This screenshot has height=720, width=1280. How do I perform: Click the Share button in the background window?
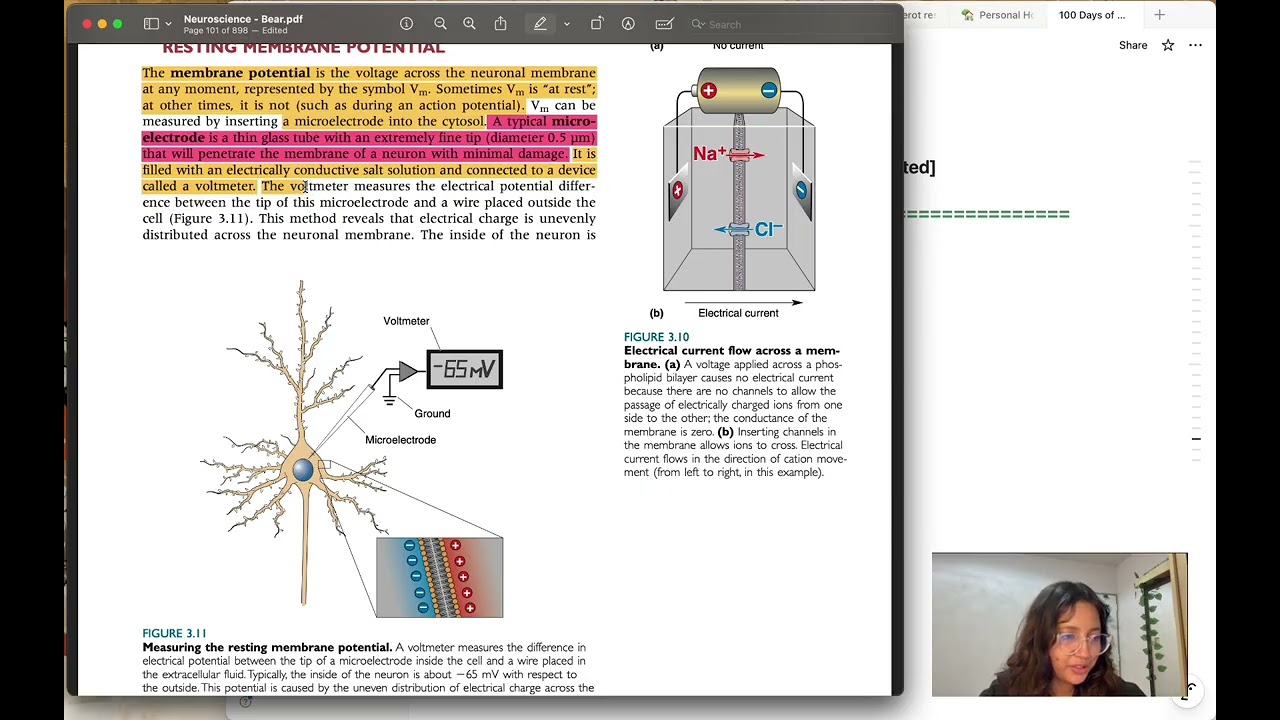[1133, 45]
